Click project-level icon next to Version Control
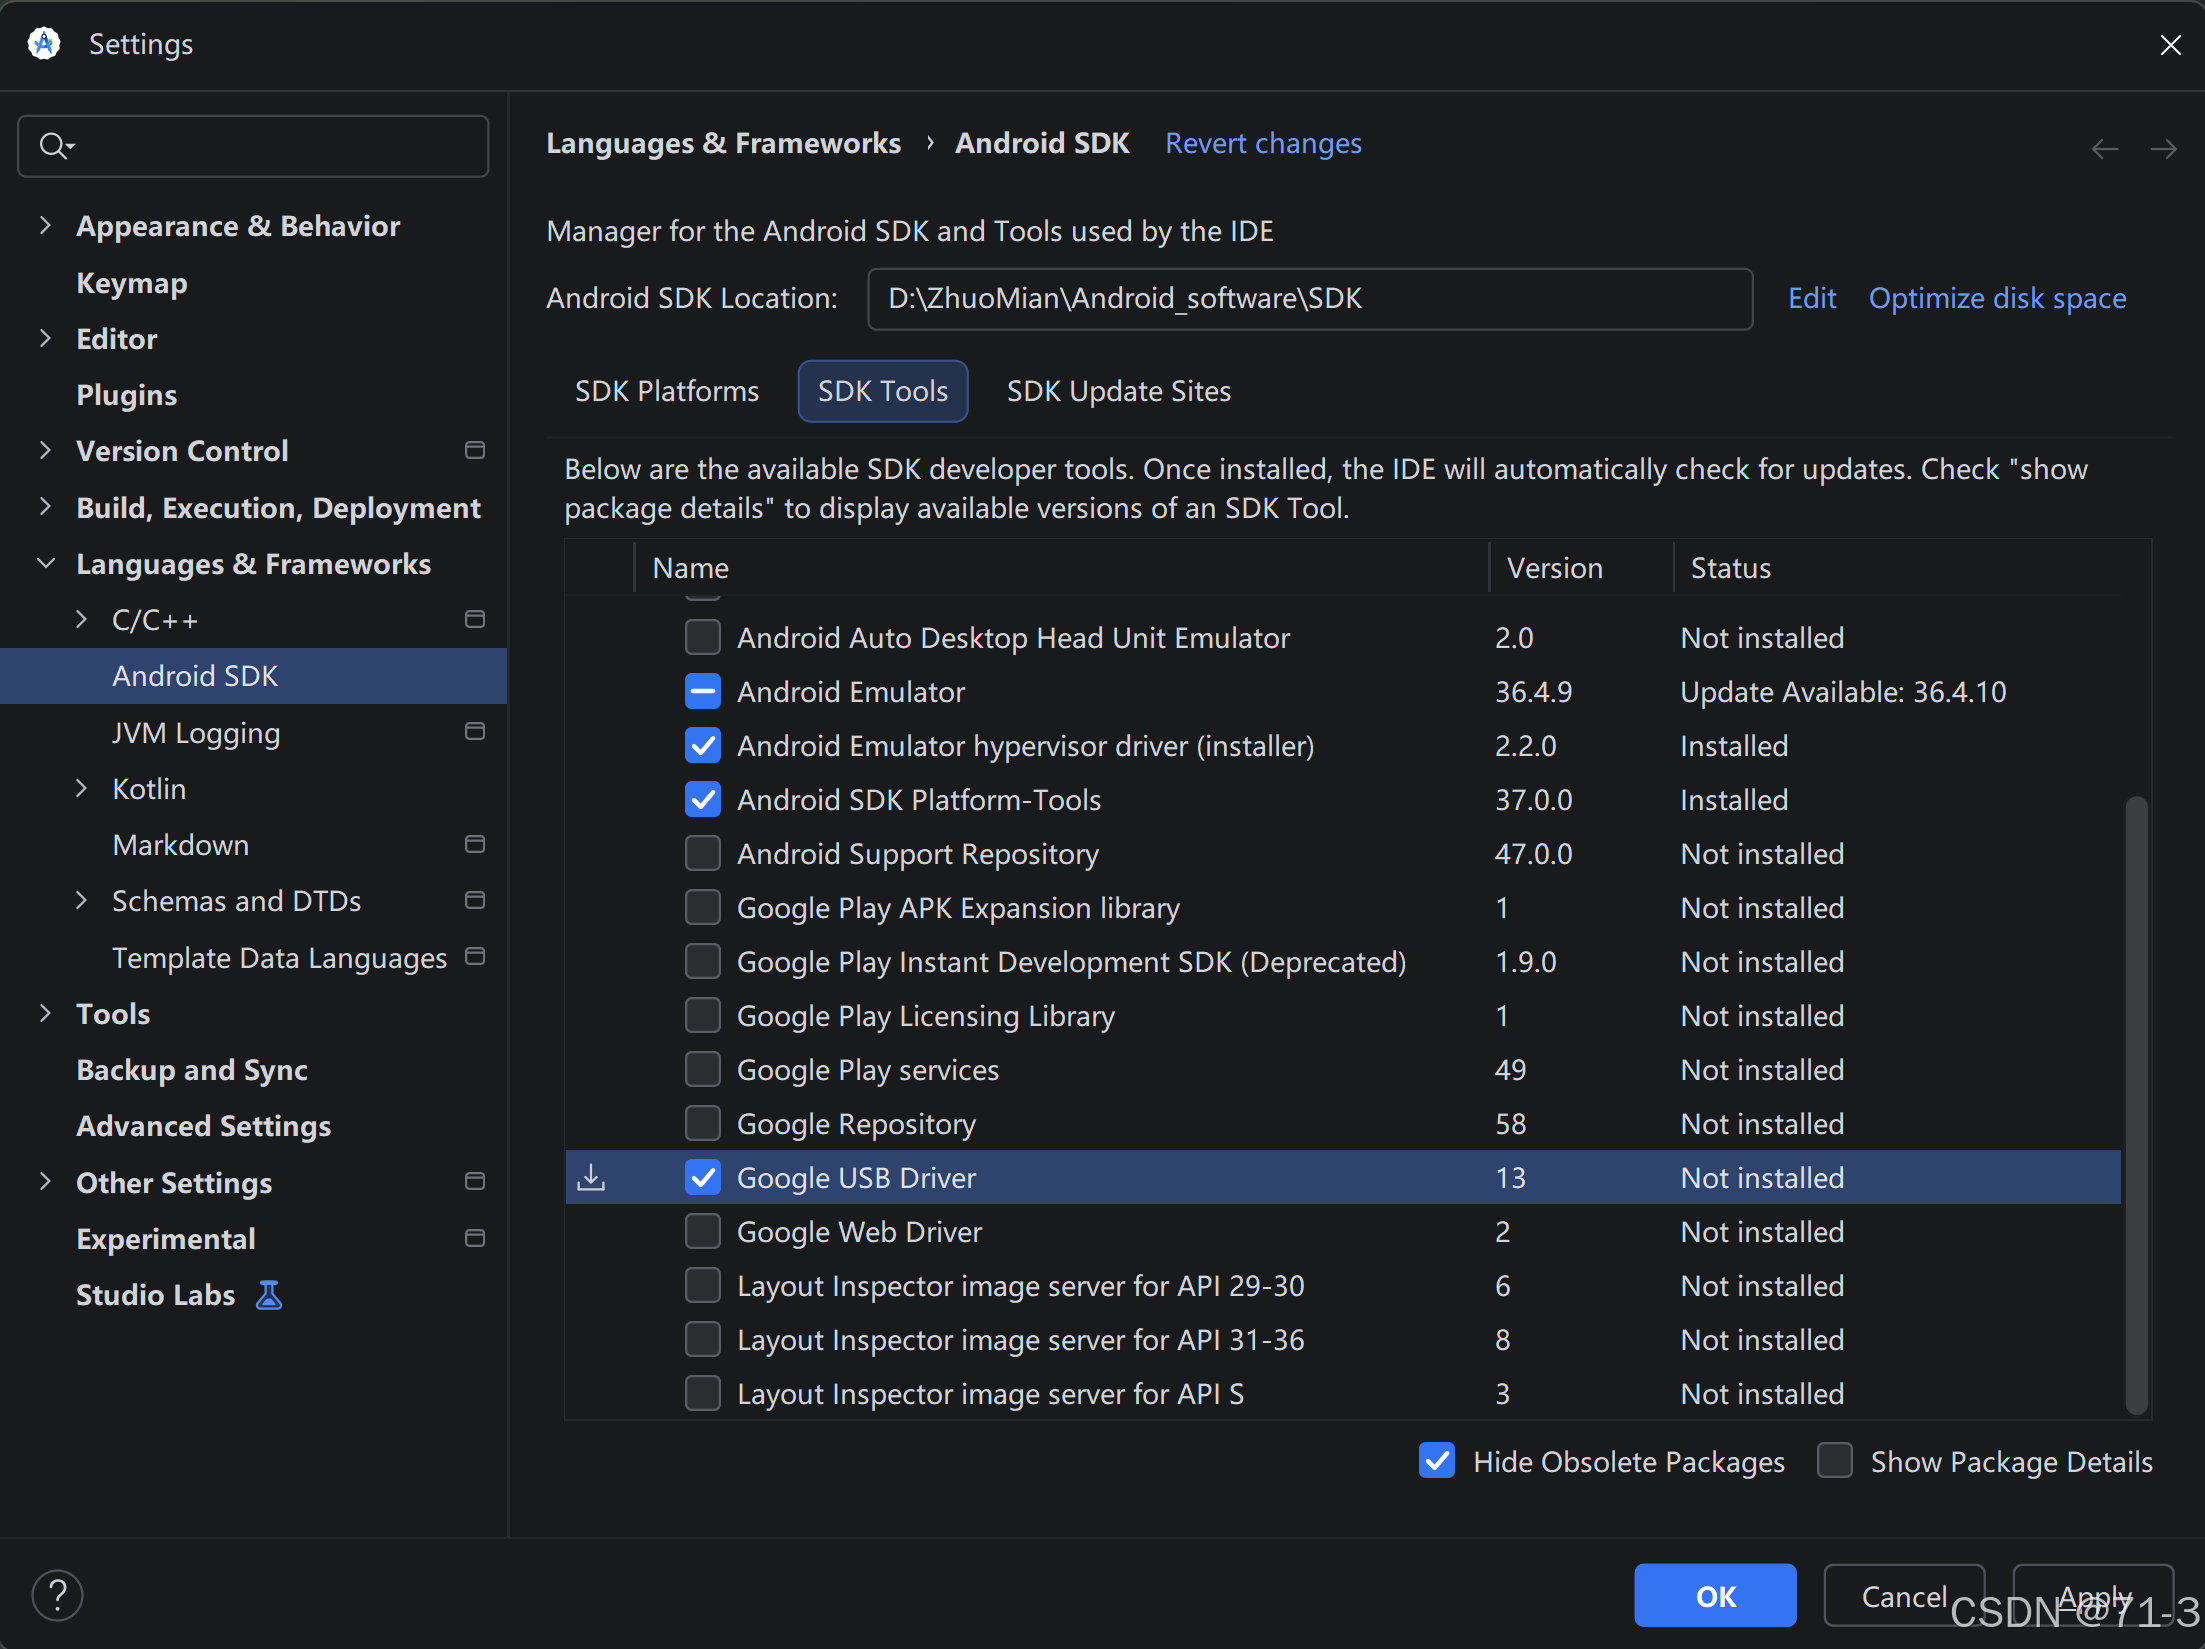This screenshot has width=2205, height=1649. pyautogui.click(x=475, y=450)
